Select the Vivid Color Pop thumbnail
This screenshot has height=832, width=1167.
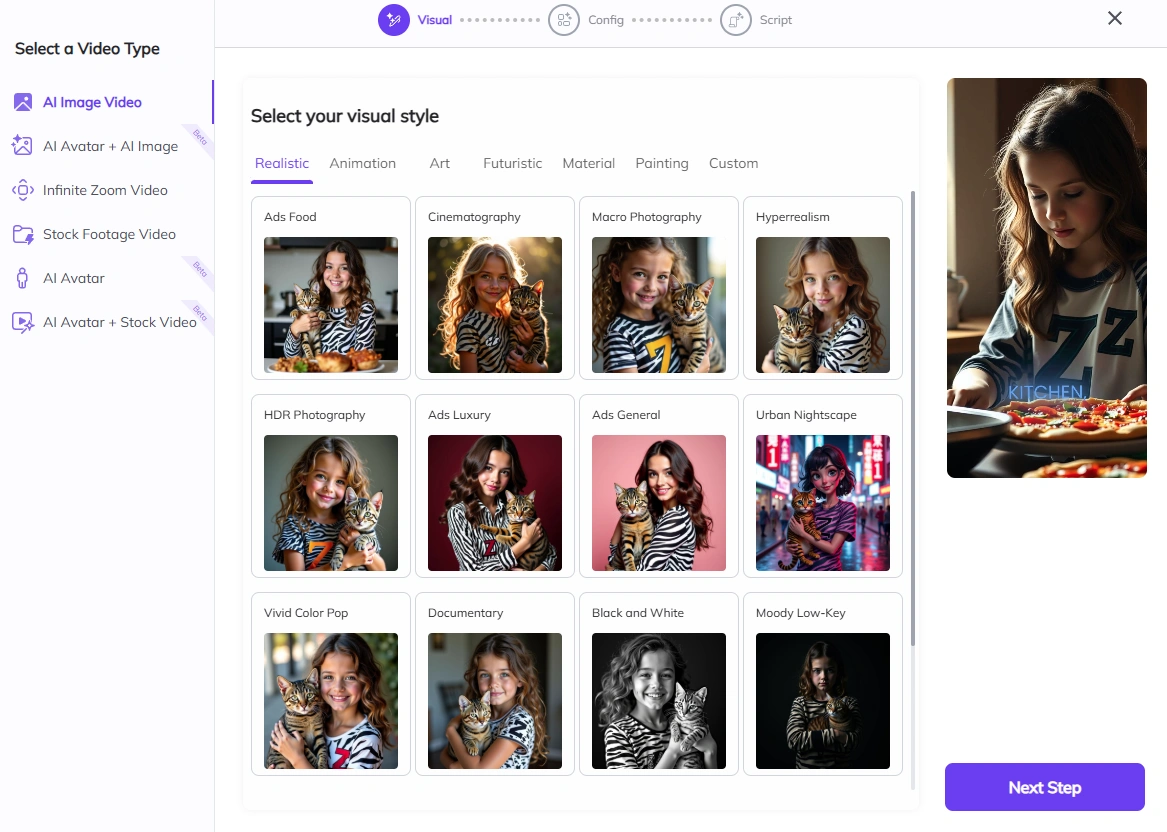330,701
